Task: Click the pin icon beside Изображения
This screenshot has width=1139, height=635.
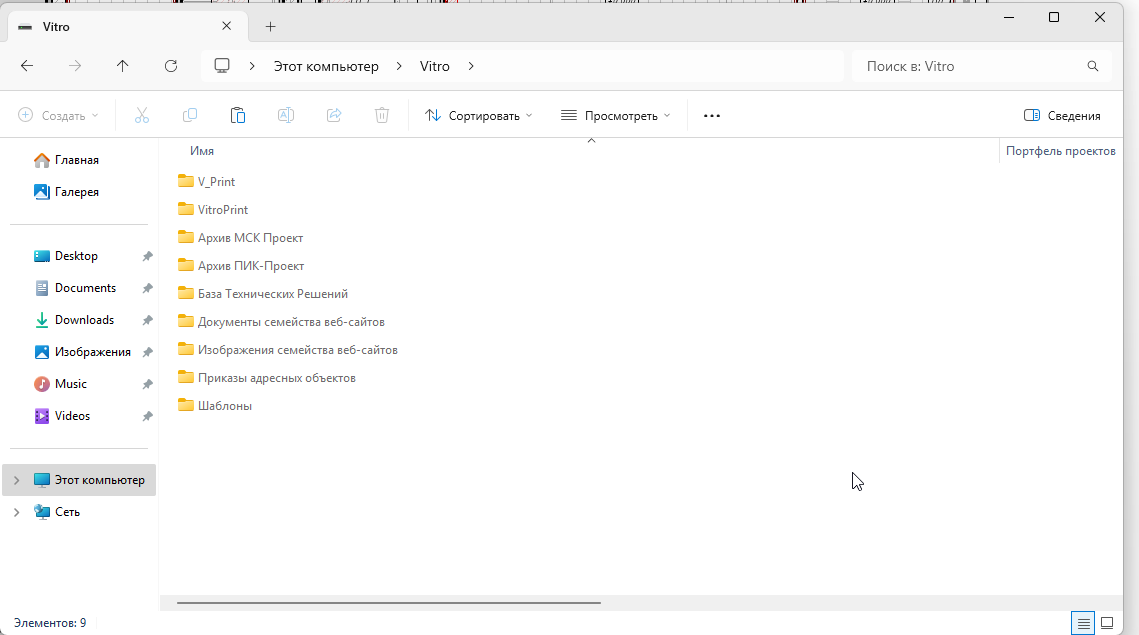Action: [x=147, y=352]
